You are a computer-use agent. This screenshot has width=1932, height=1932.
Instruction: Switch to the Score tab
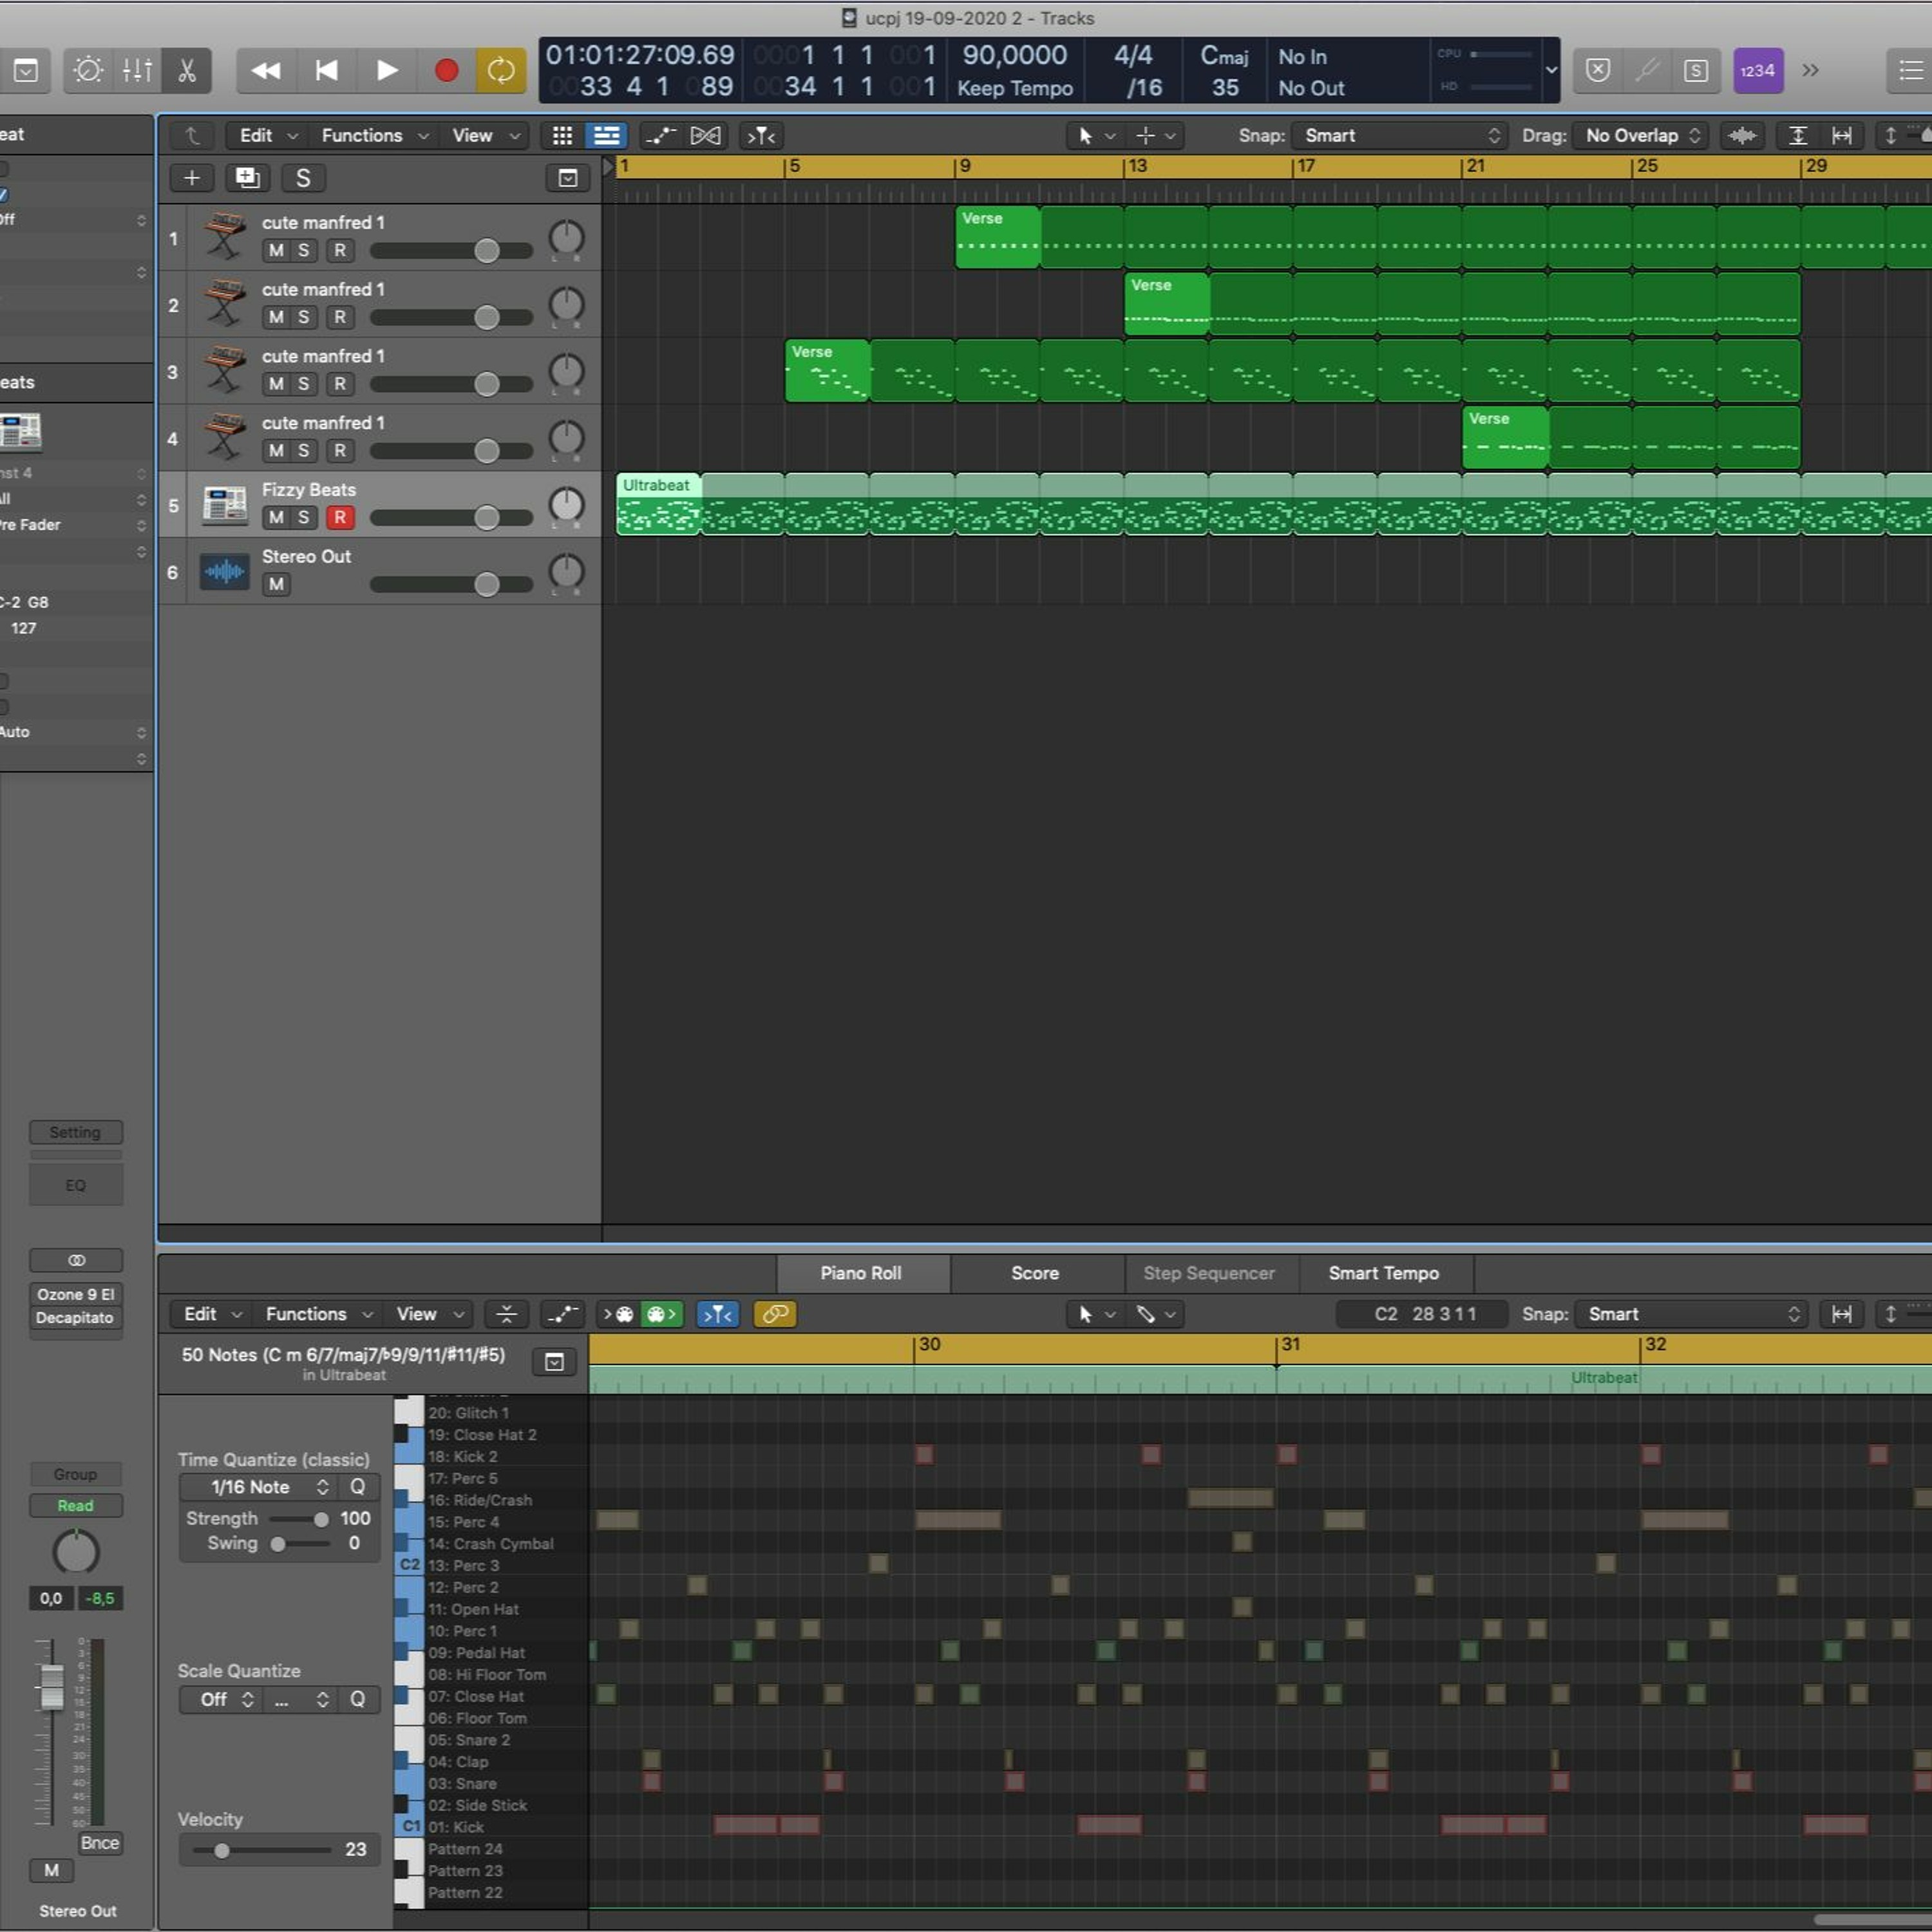point(1035,1273)
